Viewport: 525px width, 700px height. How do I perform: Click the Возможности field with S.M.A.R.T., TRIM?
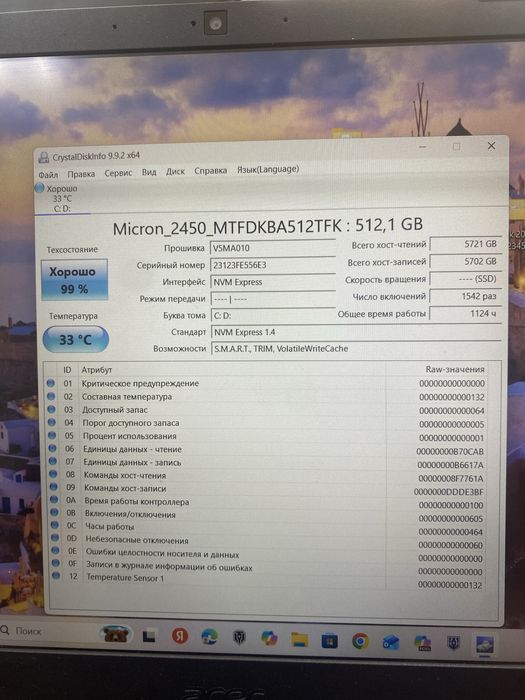tap(356, 349)
